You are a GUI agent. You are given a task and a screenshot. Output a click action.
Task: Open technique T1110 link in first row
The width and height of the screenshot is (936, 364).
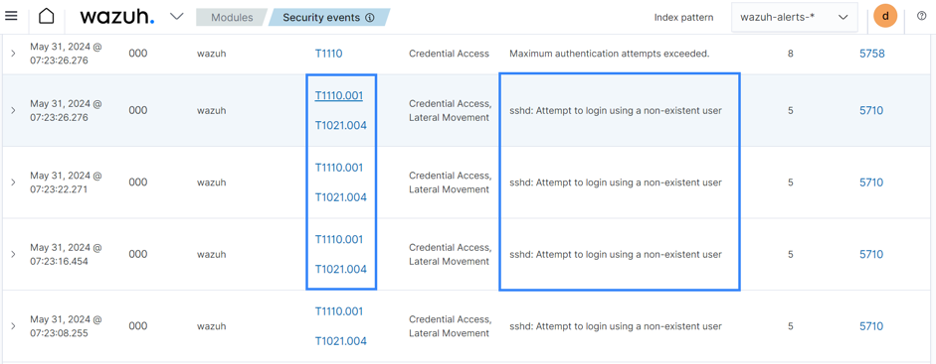tap(328, 54)
